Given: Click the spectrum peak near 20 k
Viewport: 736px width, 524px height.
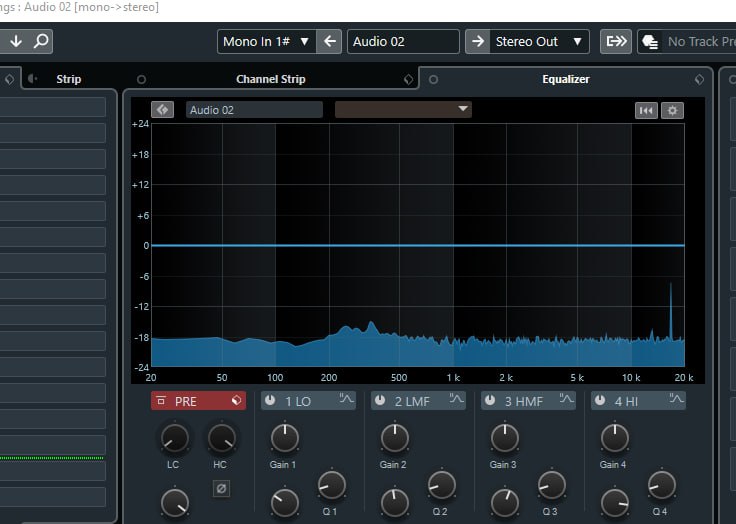Looking at the screenshot, I should click(670, 310).
